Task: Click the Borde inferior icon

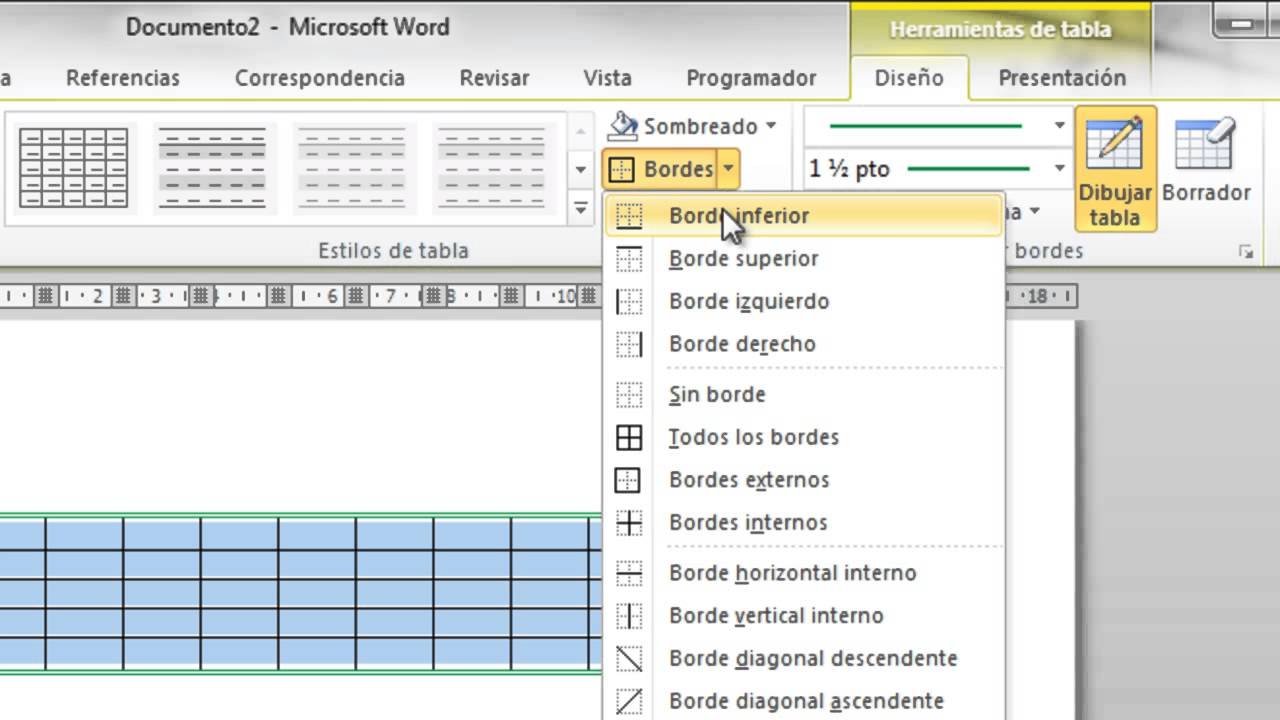Action: click(x=629, y=215)
